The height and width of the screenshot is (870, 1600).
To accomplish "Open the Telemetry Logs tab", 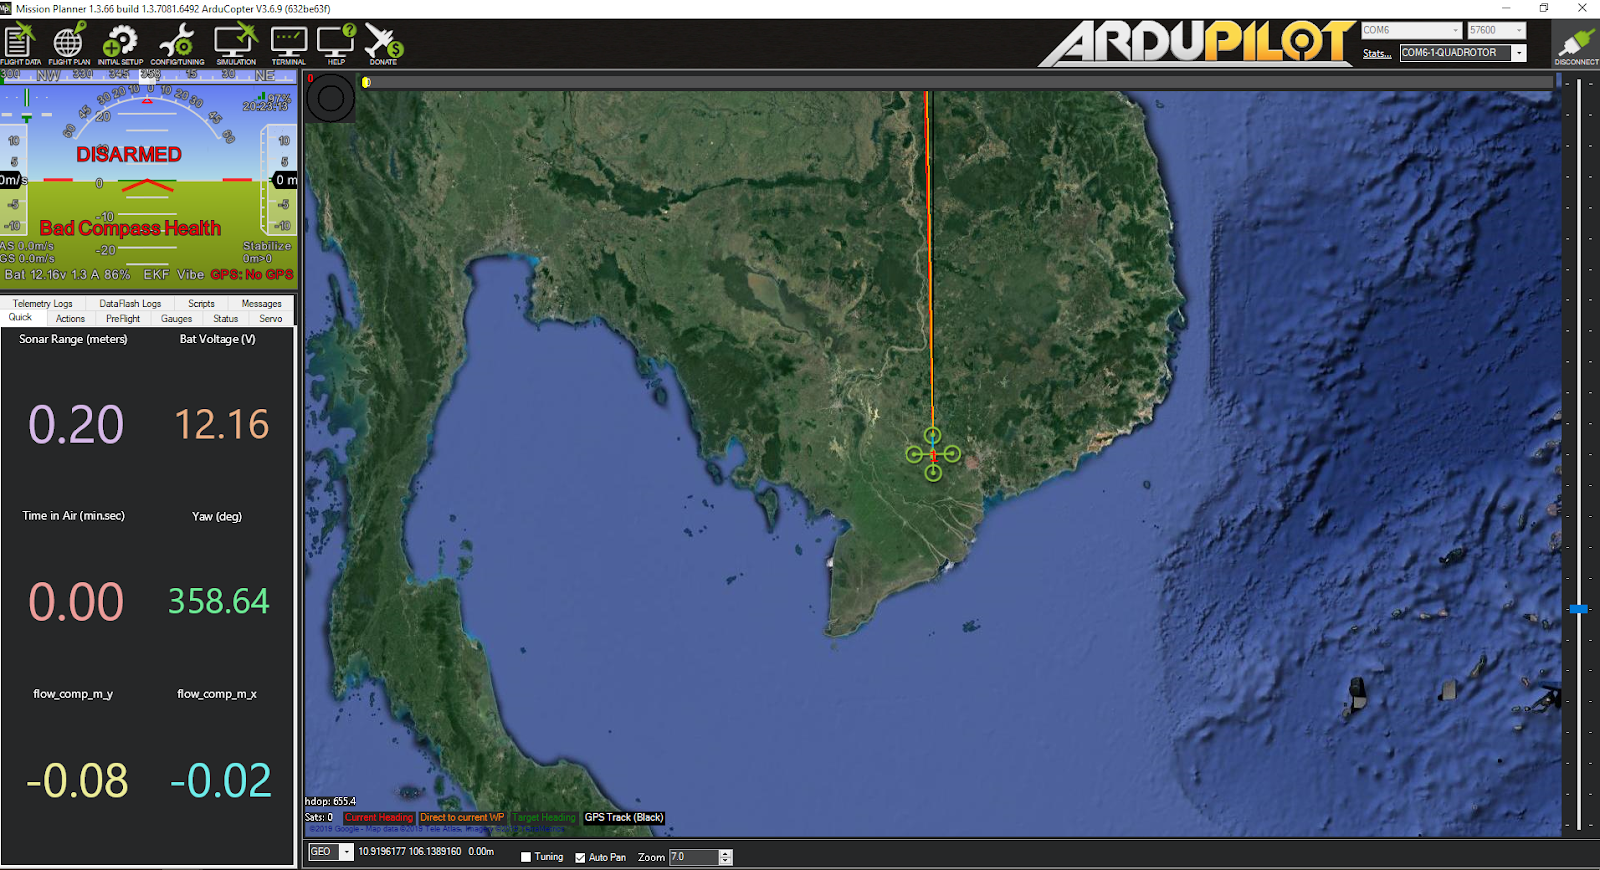I will pyautogui.click(x=43, y=304).
